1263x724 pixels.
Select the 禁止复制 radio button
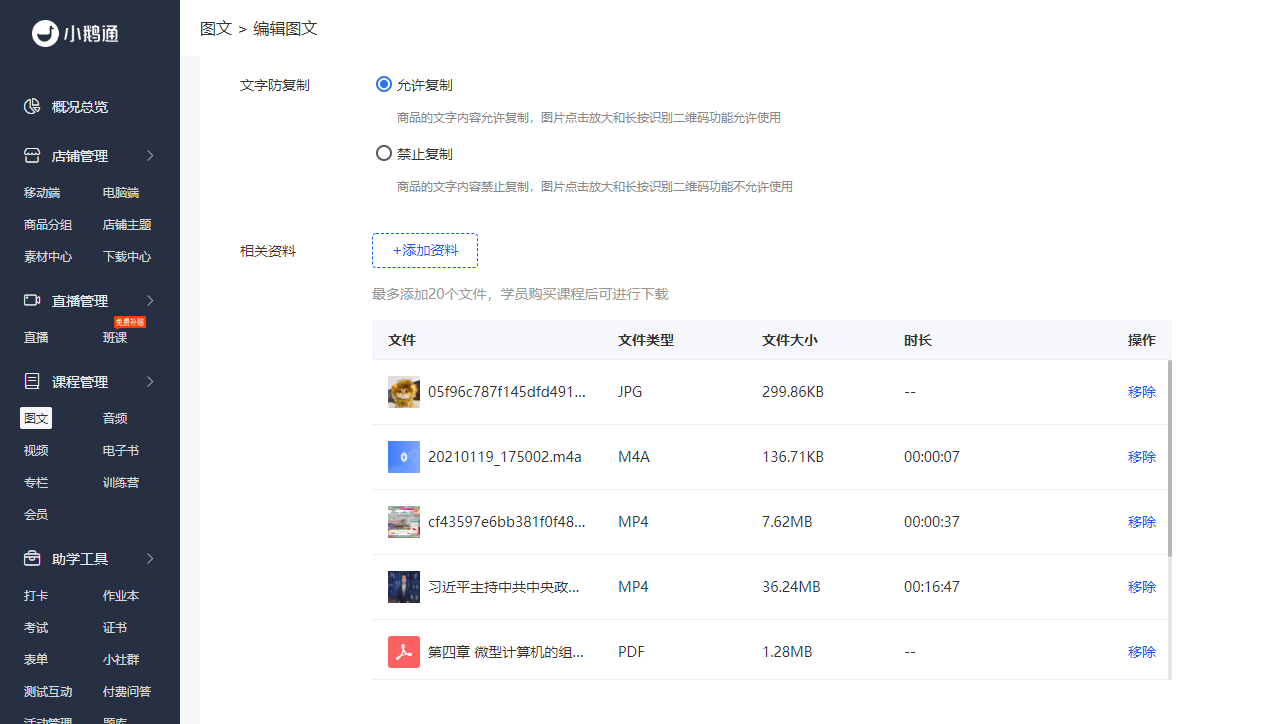pyautogui.click(x=383, y=154)
